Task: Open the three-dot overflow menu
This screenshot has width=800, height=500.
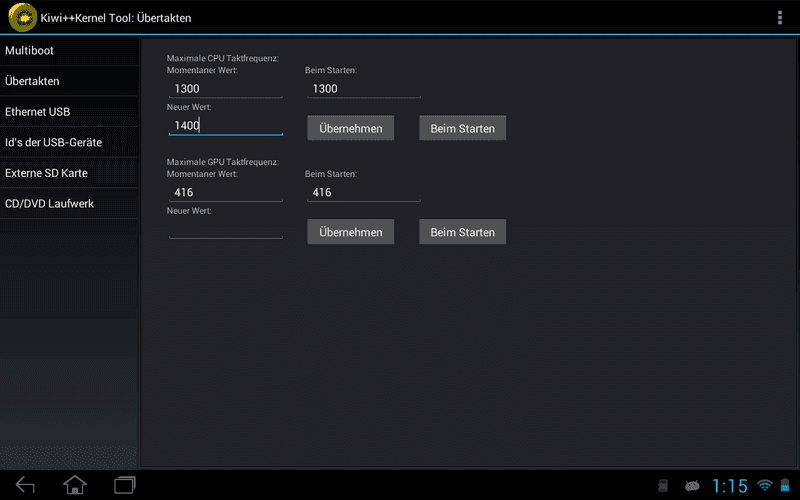Action: pos(780,17)
